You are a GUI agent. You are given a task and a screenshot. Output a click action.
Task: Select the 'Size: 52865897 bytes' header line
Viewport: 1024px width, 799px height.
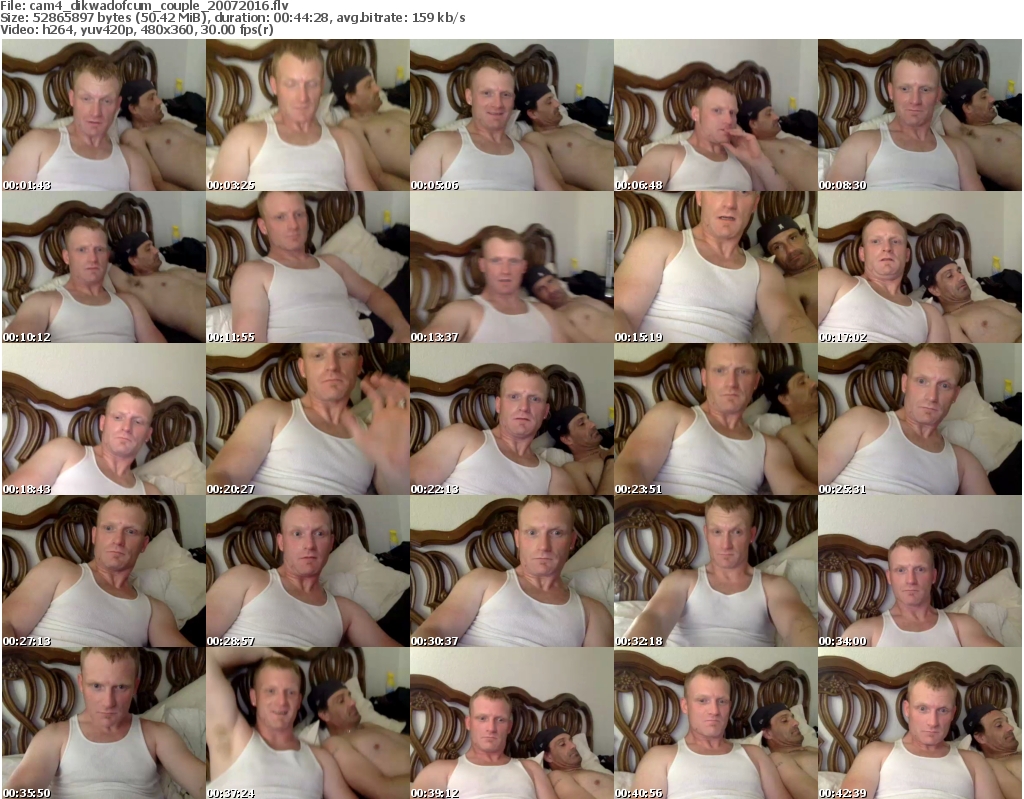tap(232, 18)
